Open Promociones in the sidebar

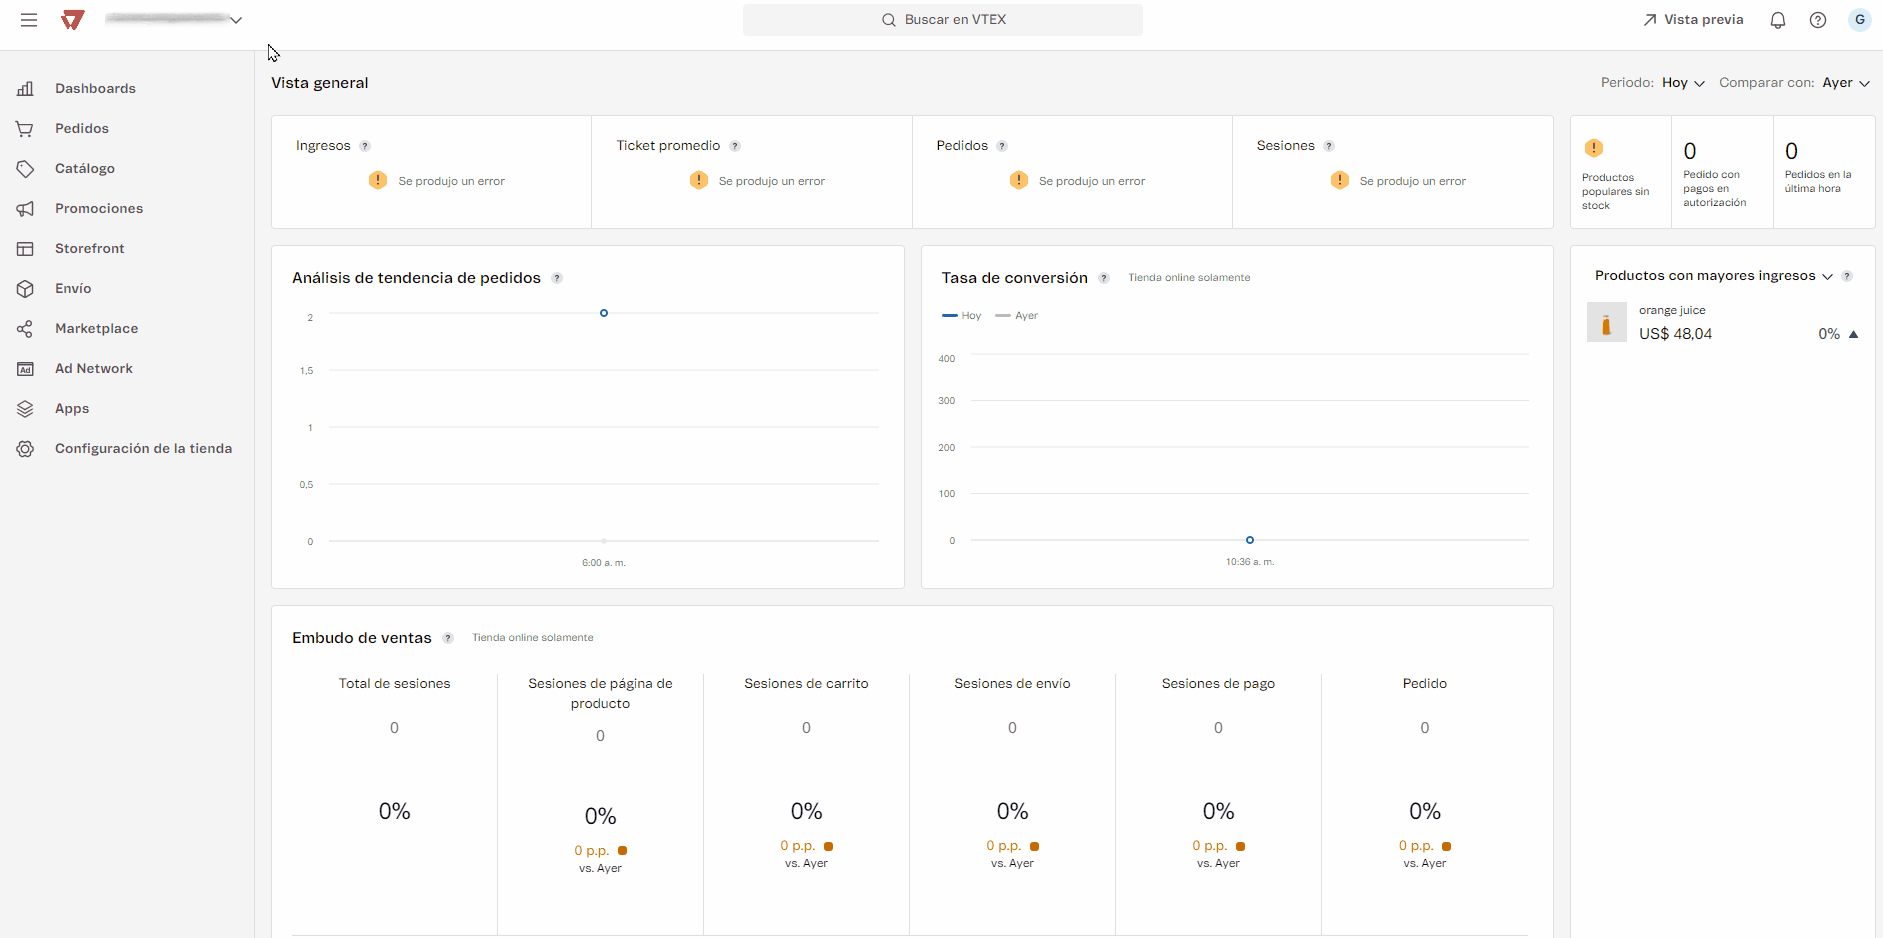coord(99,209)
